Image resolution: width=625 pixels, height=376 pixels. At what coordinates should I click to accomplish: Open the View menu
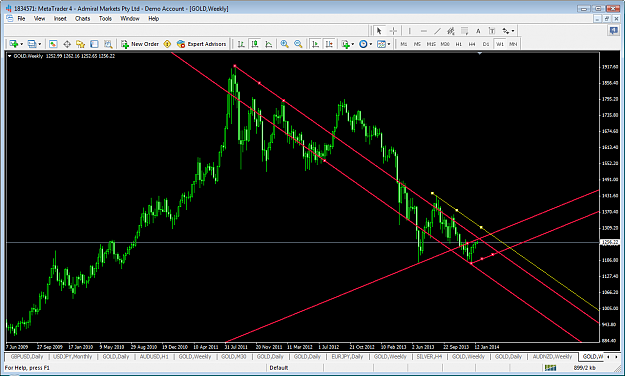point(39,18)
